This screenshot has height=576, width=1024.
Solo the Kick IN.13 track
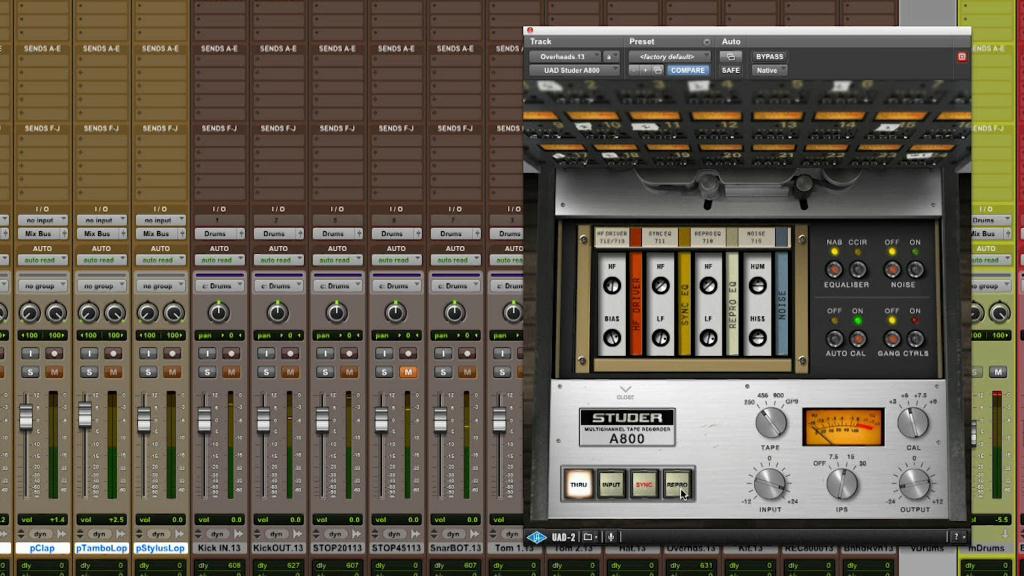[x=207, y=372]
